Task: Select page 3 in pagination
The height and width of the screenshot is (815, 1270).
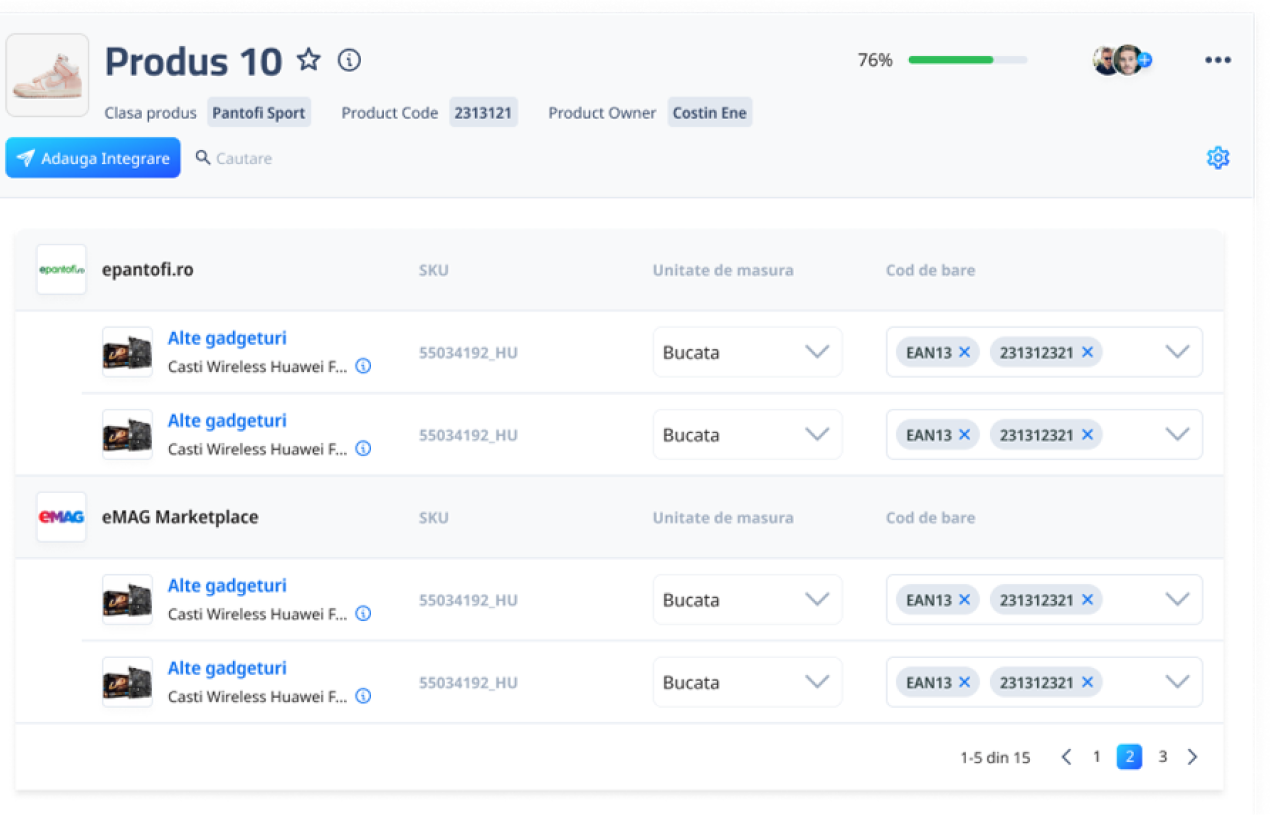Action: tap(1162, 757)
